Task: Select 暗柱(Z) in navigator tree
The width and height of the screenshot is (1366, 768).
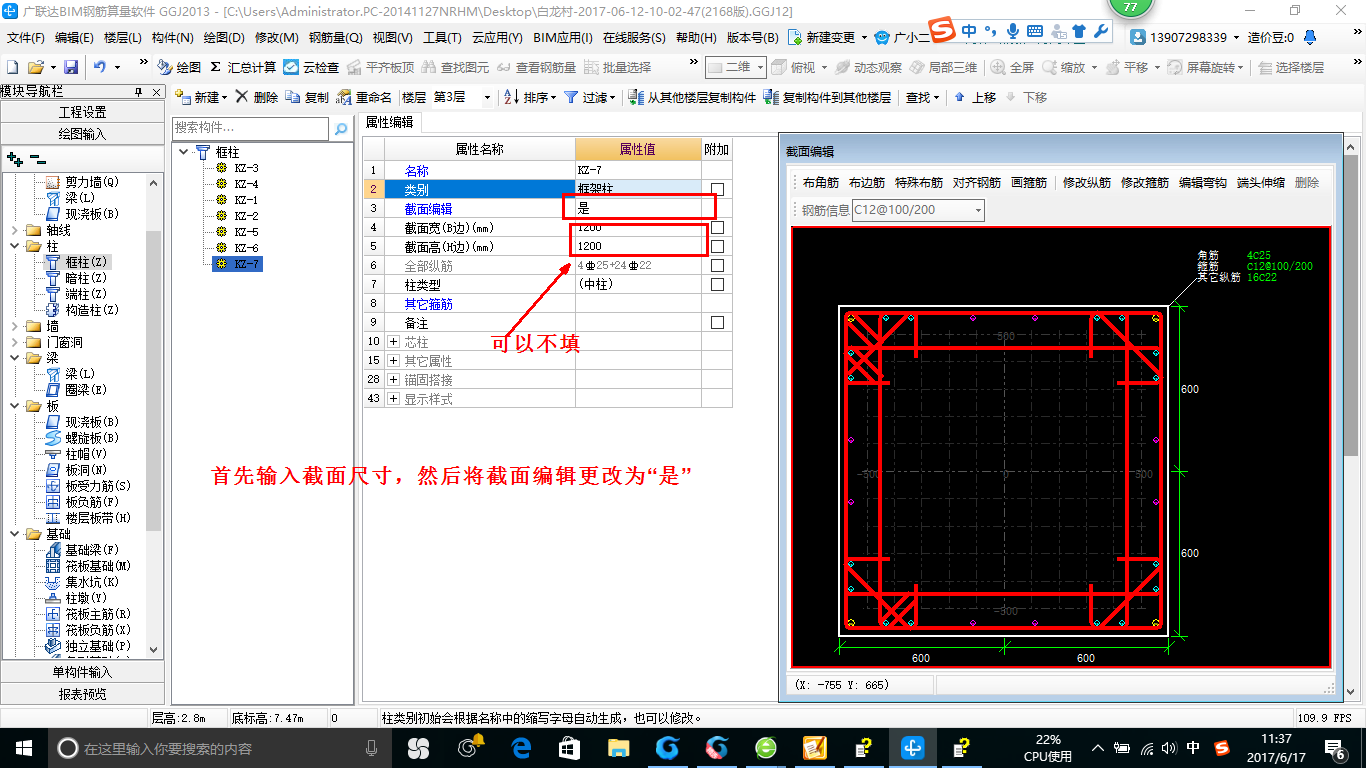Action: point(85,278)
